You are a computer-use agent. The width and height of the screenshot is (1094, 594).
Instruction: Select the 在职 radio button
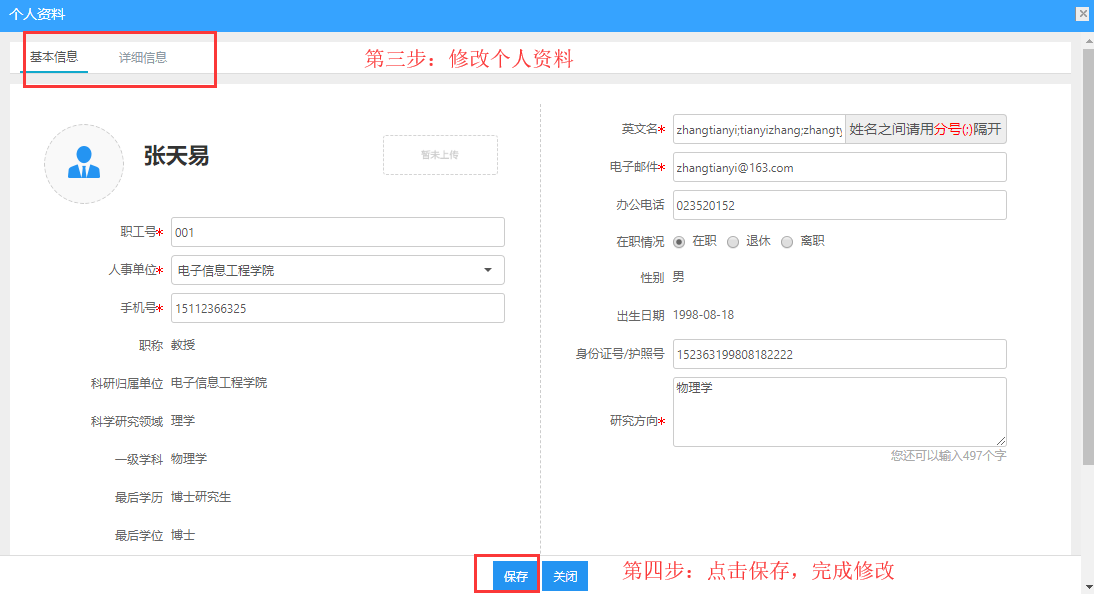tap(679, 242)
